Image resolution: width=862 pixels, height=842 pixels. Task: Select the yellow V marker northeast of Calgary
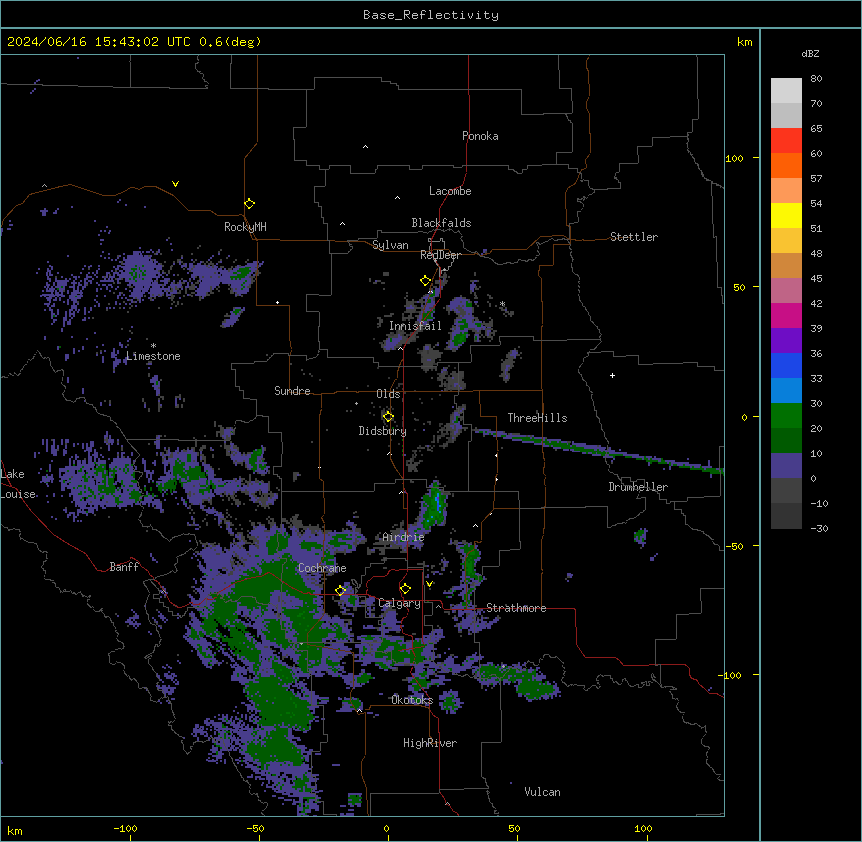pyautogui.click(x=429, y=584)
